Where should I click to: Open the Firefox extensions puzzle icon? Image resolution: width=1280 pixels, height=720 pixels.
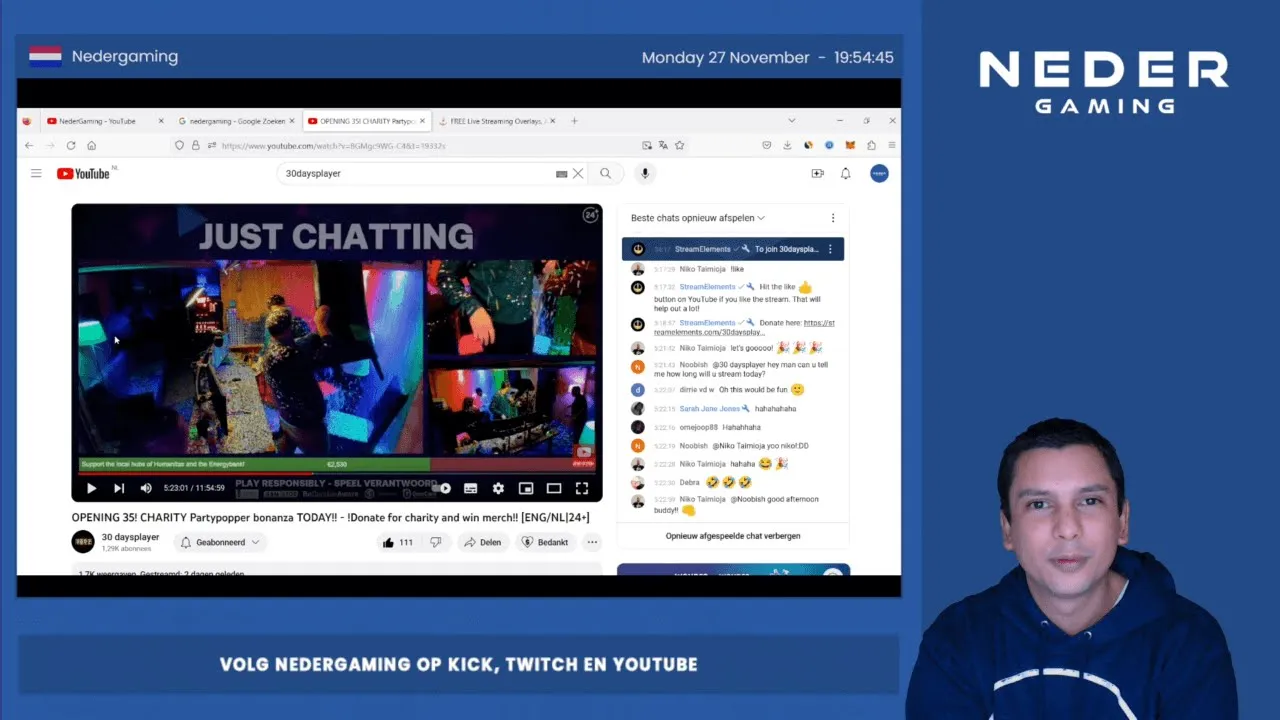coord(871,145)
